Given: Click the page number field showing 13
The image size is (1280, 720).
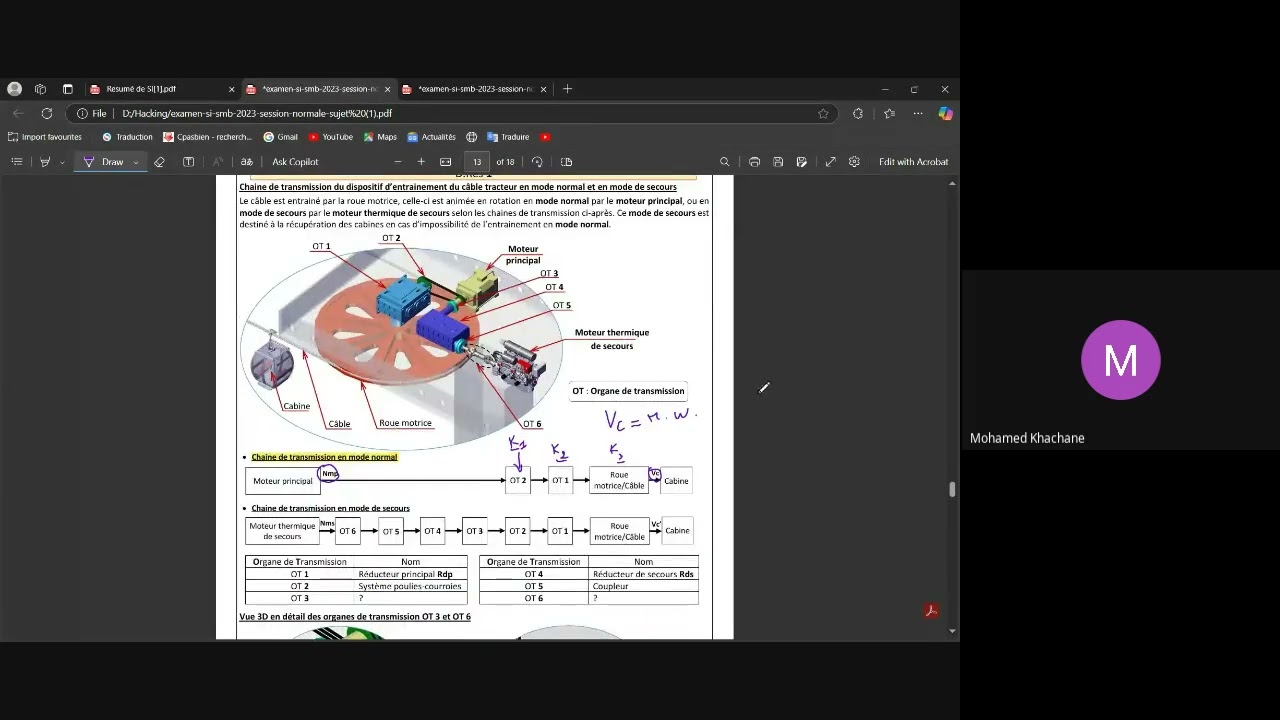Looking at the screenshot, I should pyautogui.click(x=477, y=162).
